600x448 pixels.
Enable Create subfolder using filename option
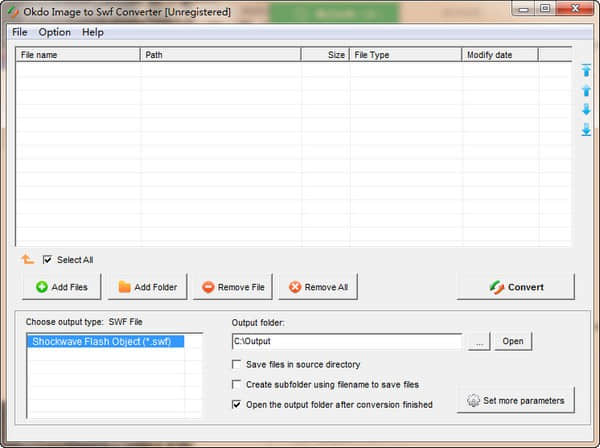(236, 384)
